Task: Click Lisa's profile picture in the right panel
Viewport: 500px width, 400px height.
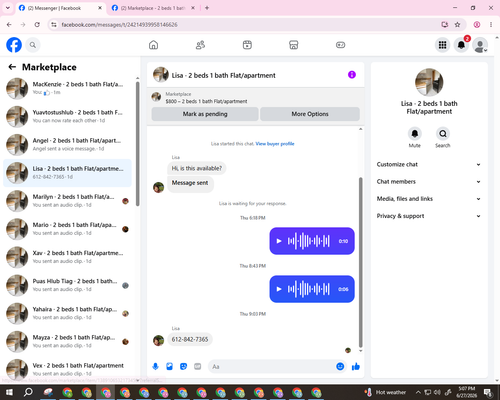Action: [x=429, y=82]
